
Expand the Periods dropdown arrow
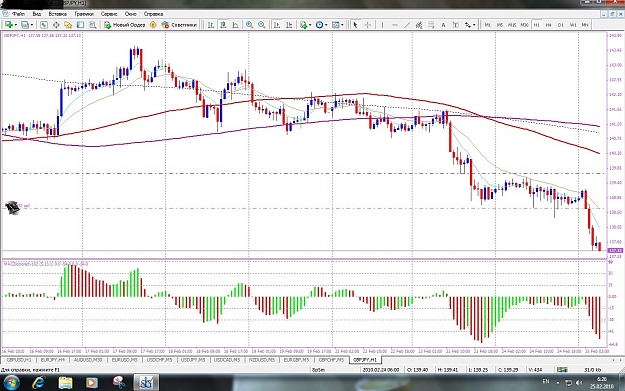[x=326, y=25]
